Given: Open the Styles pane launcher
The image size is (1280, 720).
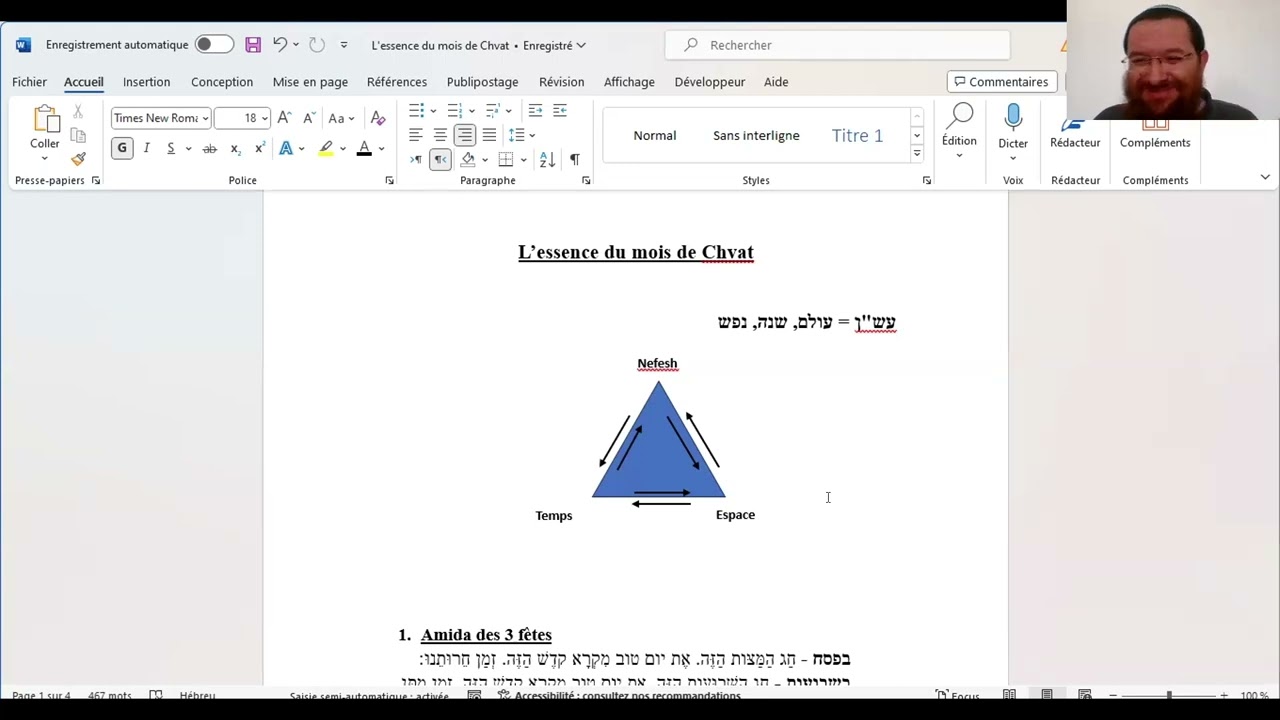Looking at the screenshot, I should pyautogui.click(x=926, y=180).
